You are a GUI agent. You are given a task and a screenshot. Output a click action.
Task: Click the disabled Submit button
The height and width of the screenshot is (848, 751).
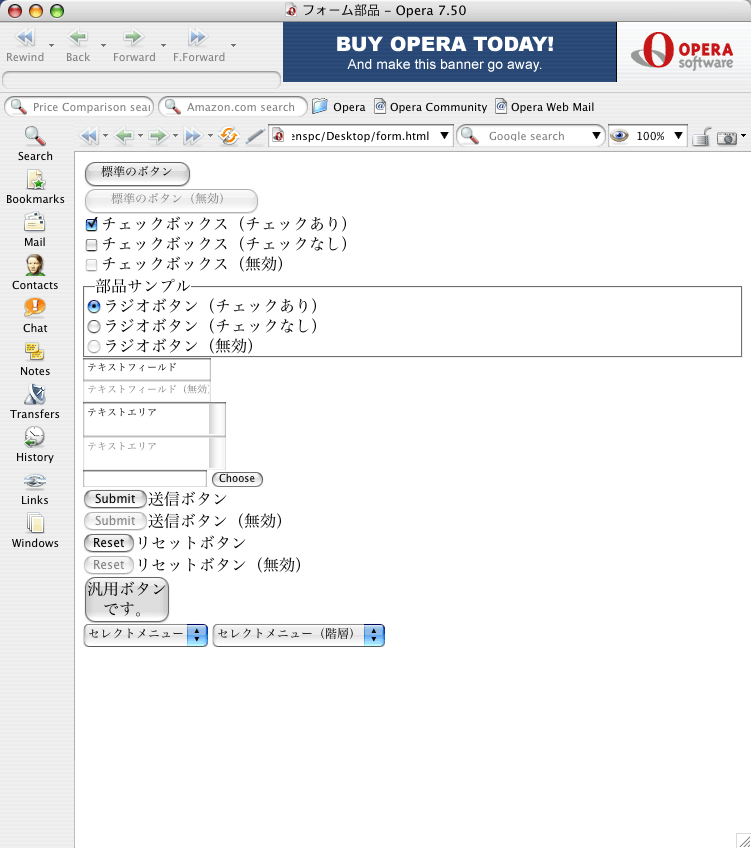(115, 521)
